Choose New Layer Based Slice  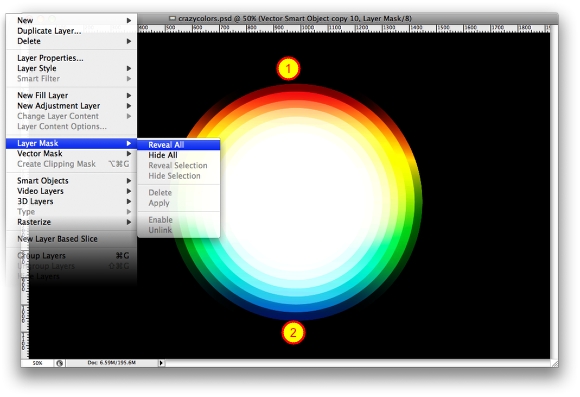(x=71, y=239)
